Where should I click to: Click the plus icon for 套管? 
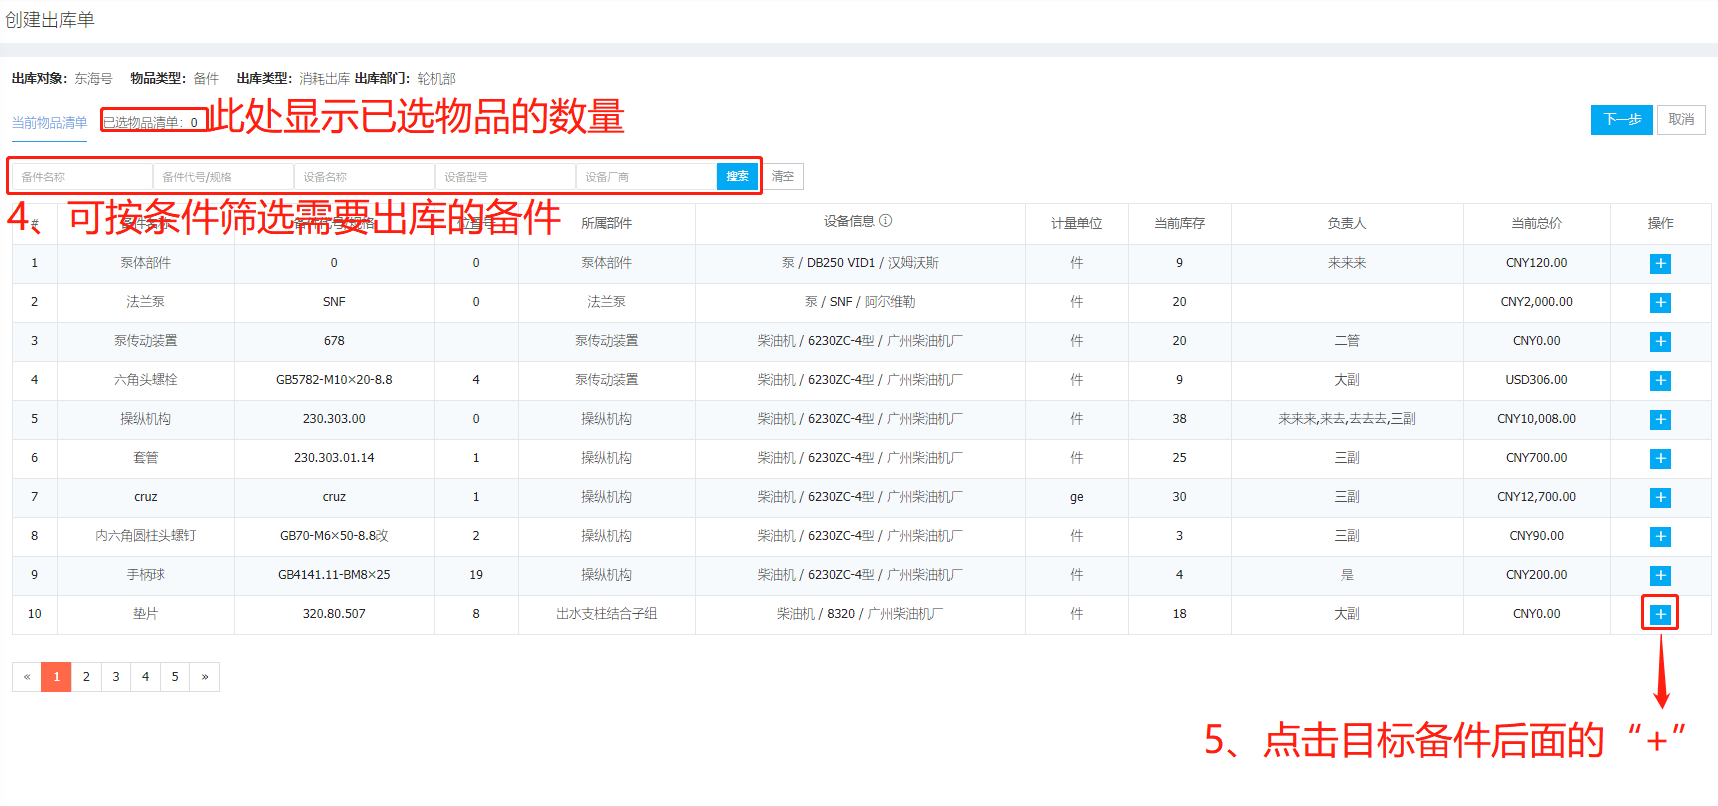[1660, 459]
